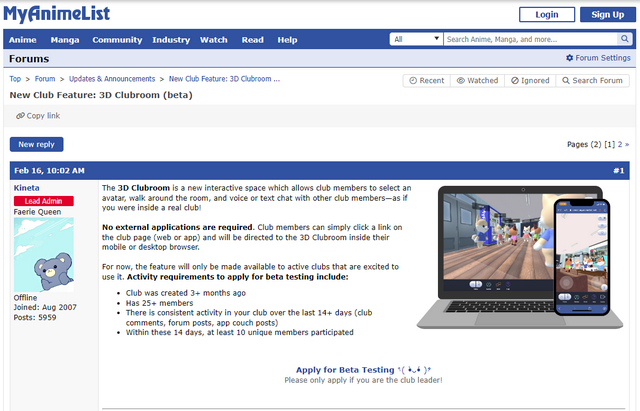Viewport: 640px width, 411px height.
Task: Click the Login button
Action: 547,15
